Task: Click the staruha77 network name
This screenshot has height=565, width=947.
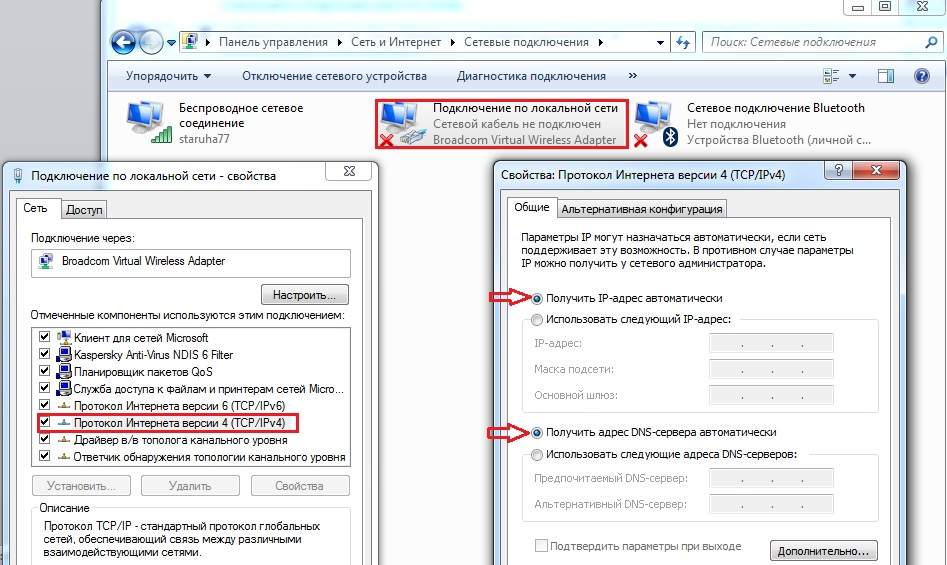Action: click(204, 139)
